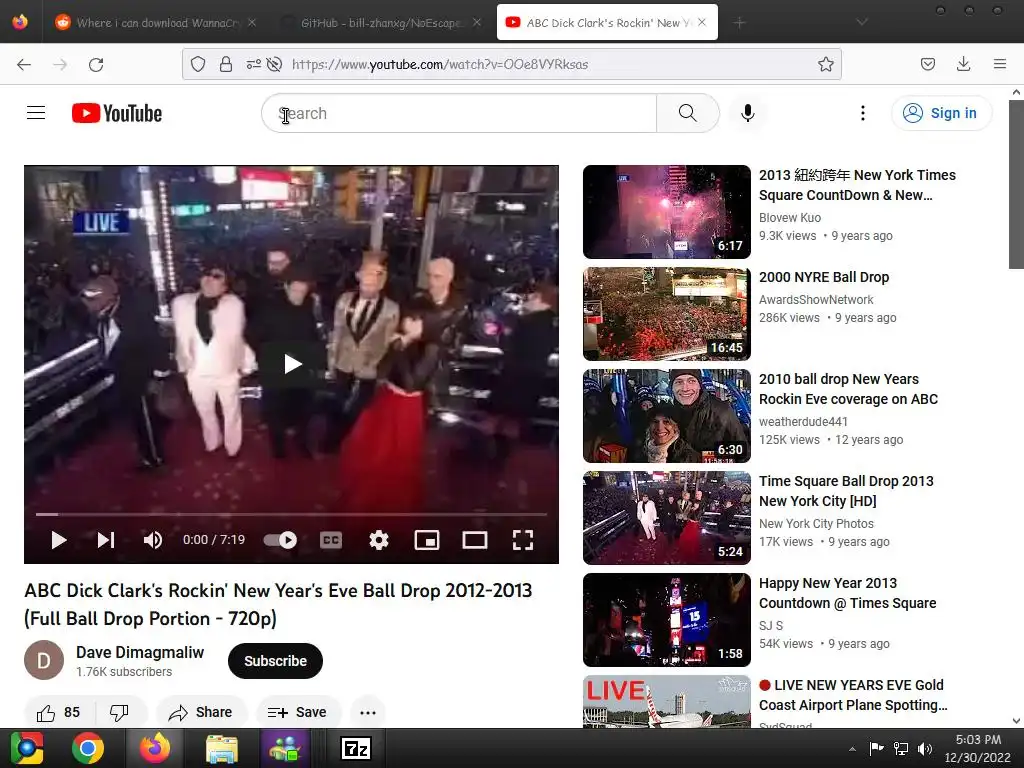The image size is (1024, 768).
Task: Open the YouTube guide hamburger menu
Action: tap(36, 113)
